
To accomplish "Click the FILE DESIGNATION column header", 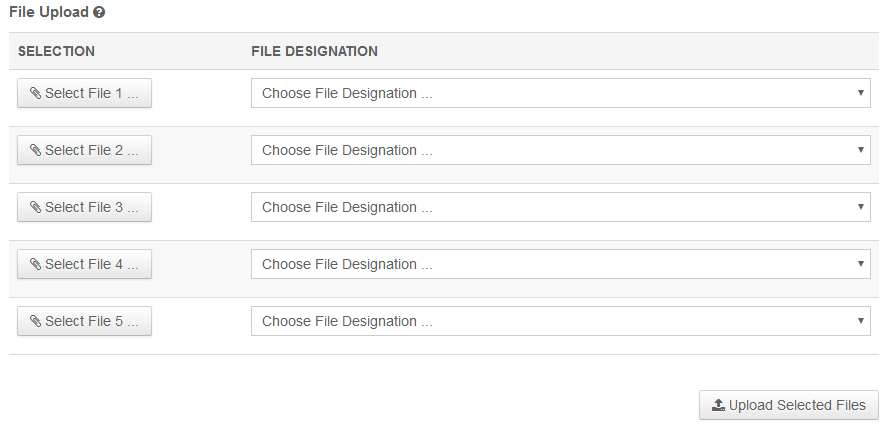I will coord(314,51).
